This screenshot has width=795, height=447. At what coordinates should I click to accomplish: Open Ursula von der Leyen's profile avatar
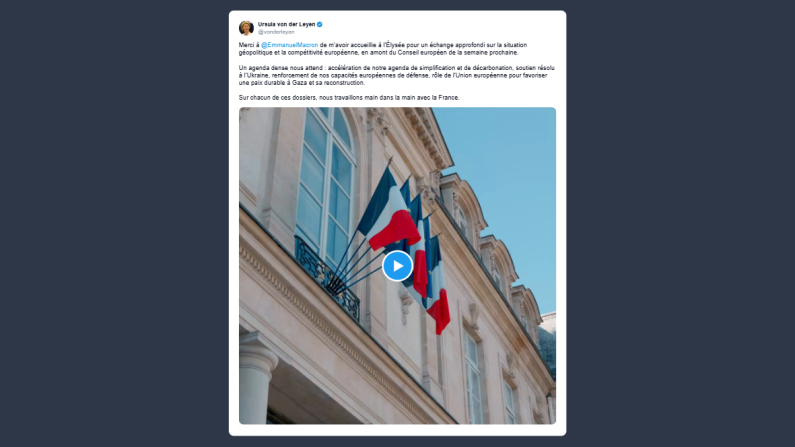246,28
